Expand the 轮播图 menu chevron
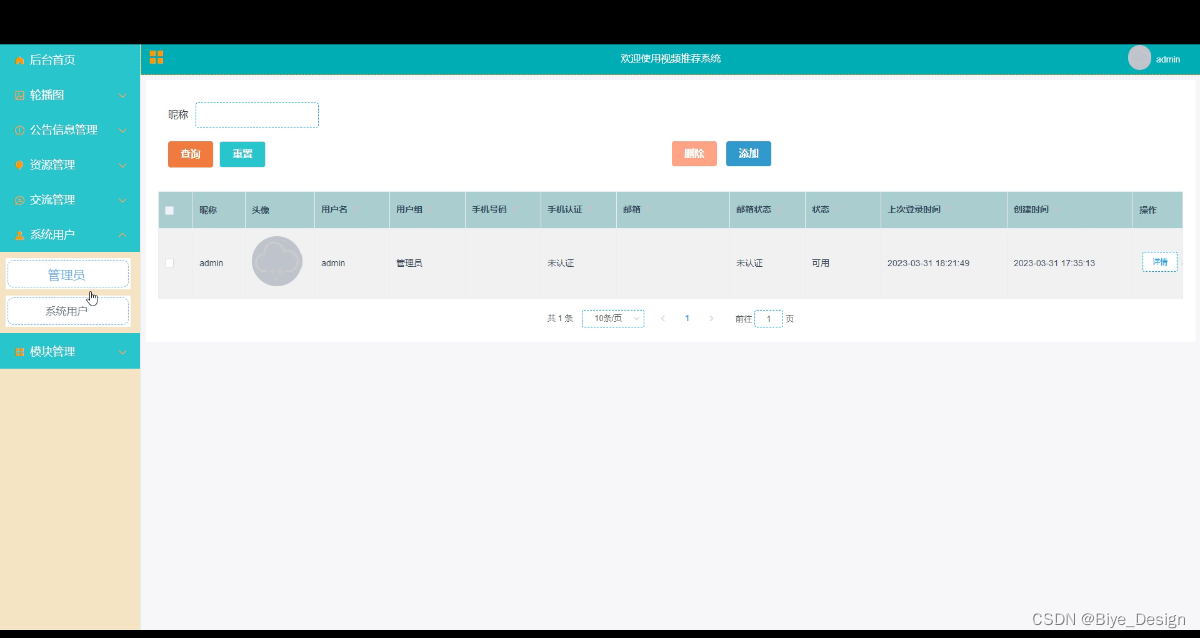 click(x=122, y=96)
